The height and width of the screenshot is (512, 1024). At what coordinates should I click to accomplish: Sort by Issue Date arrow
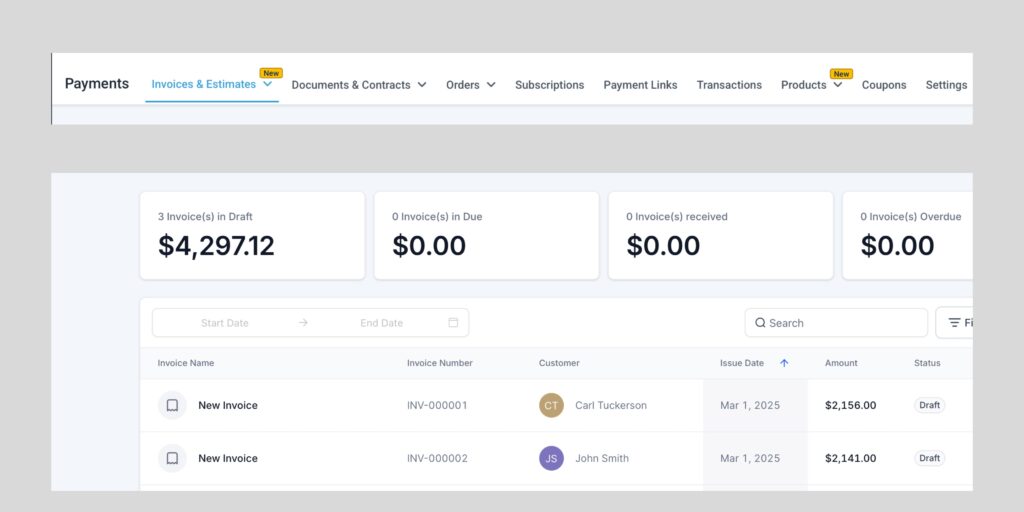coord(784,363)
